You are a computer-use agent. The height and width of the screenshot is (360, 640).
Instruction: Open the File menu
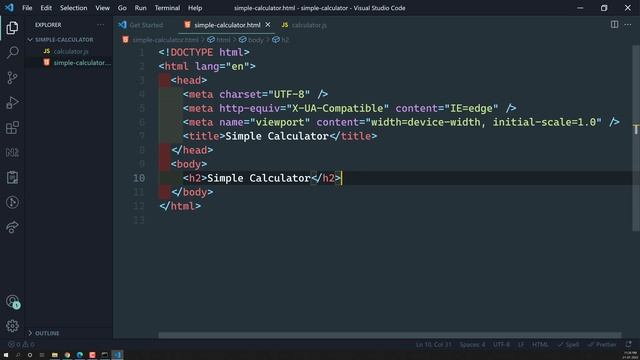tap(27, 8)
